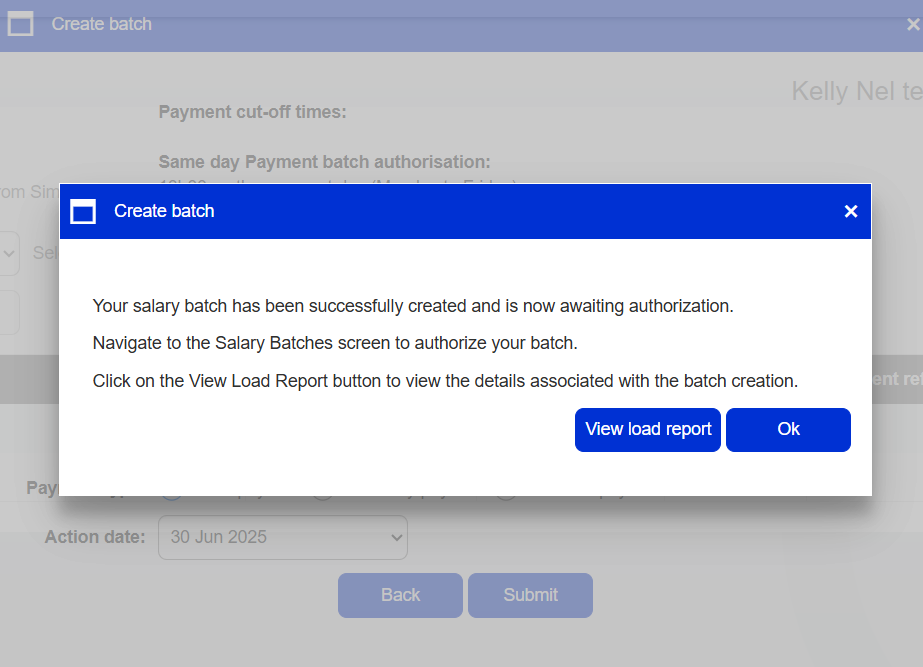Screen dimensions: 923x667
Task: Open the Action date dropdown showing 30 Jun 2025
Action: [x=283, y=537]
